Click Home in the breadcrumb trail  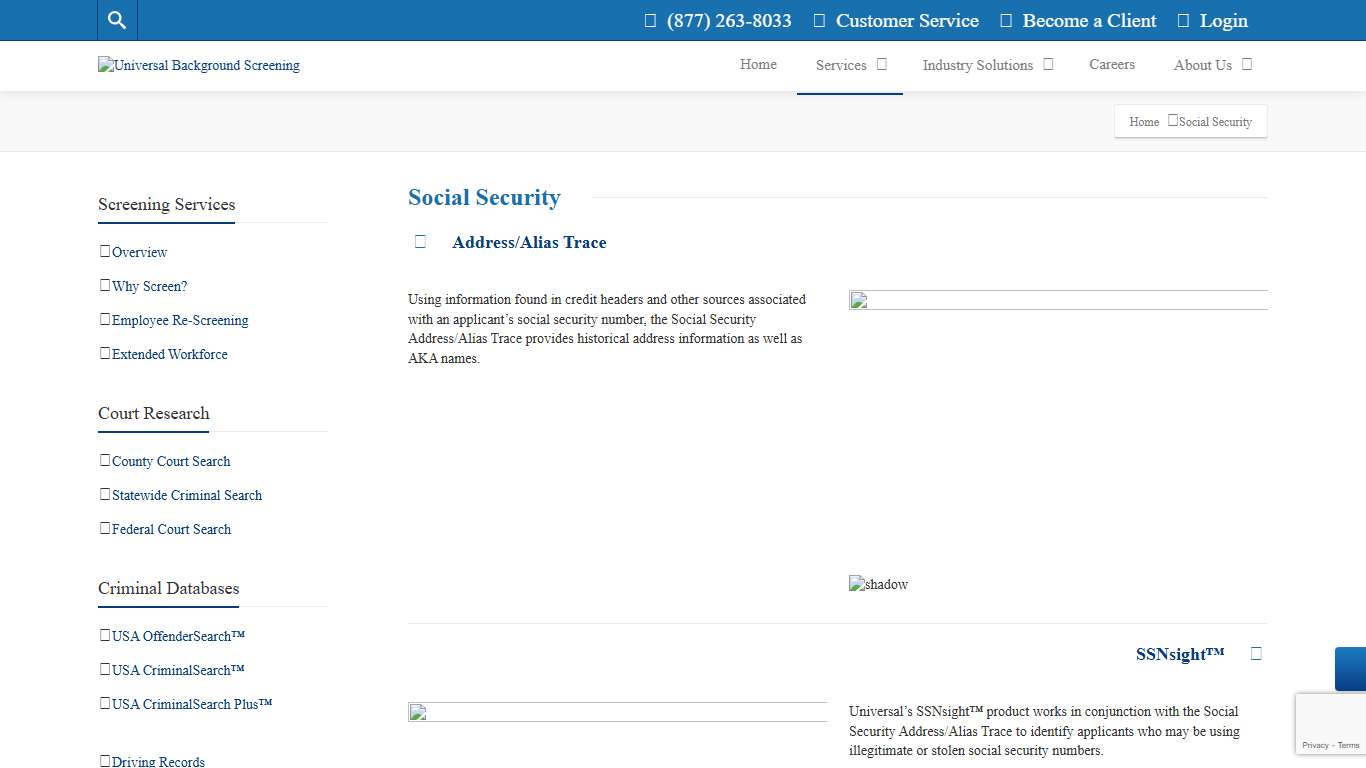coord(1143,121)
